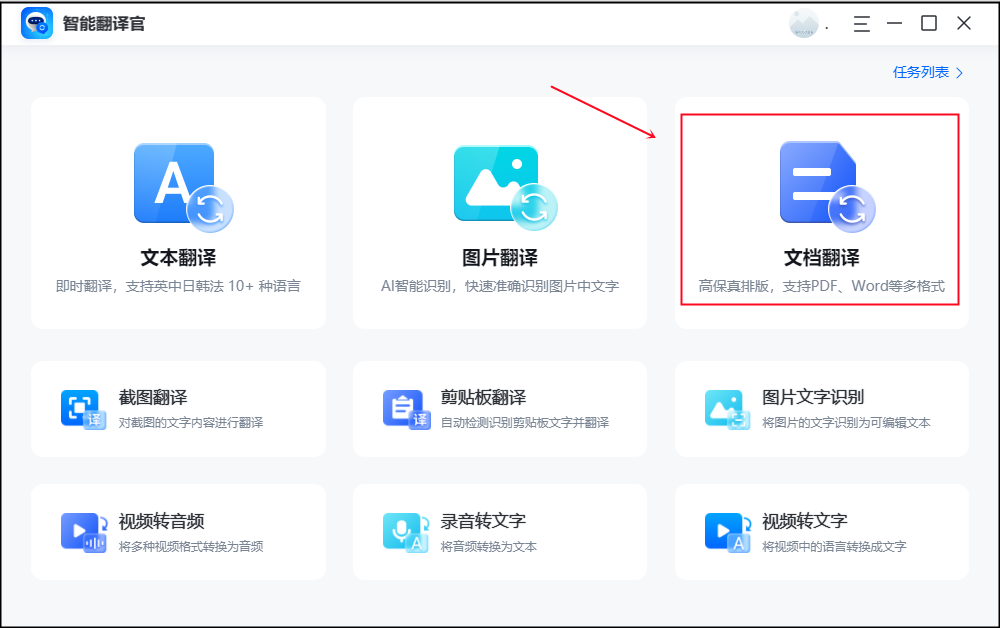Click the 视频转文字 label

805,521
